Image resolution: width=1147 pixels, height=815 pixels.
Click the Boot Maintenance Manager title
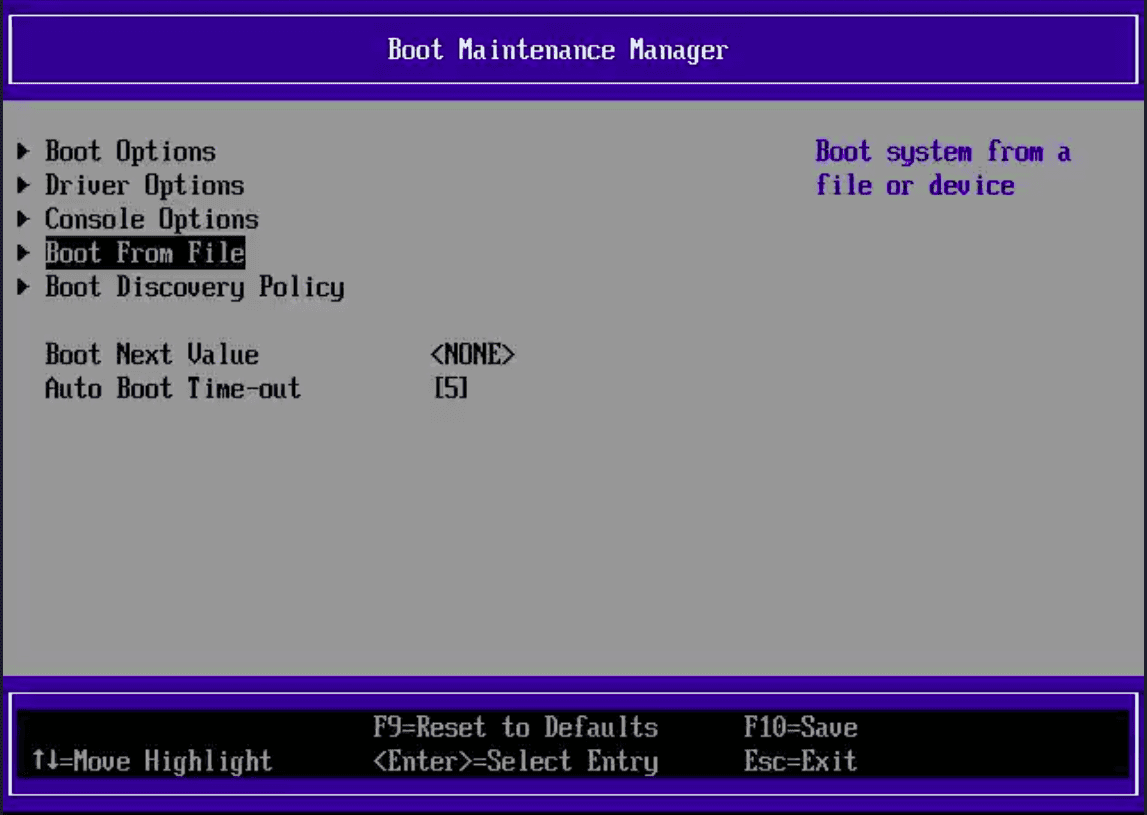tap(557, 50)
